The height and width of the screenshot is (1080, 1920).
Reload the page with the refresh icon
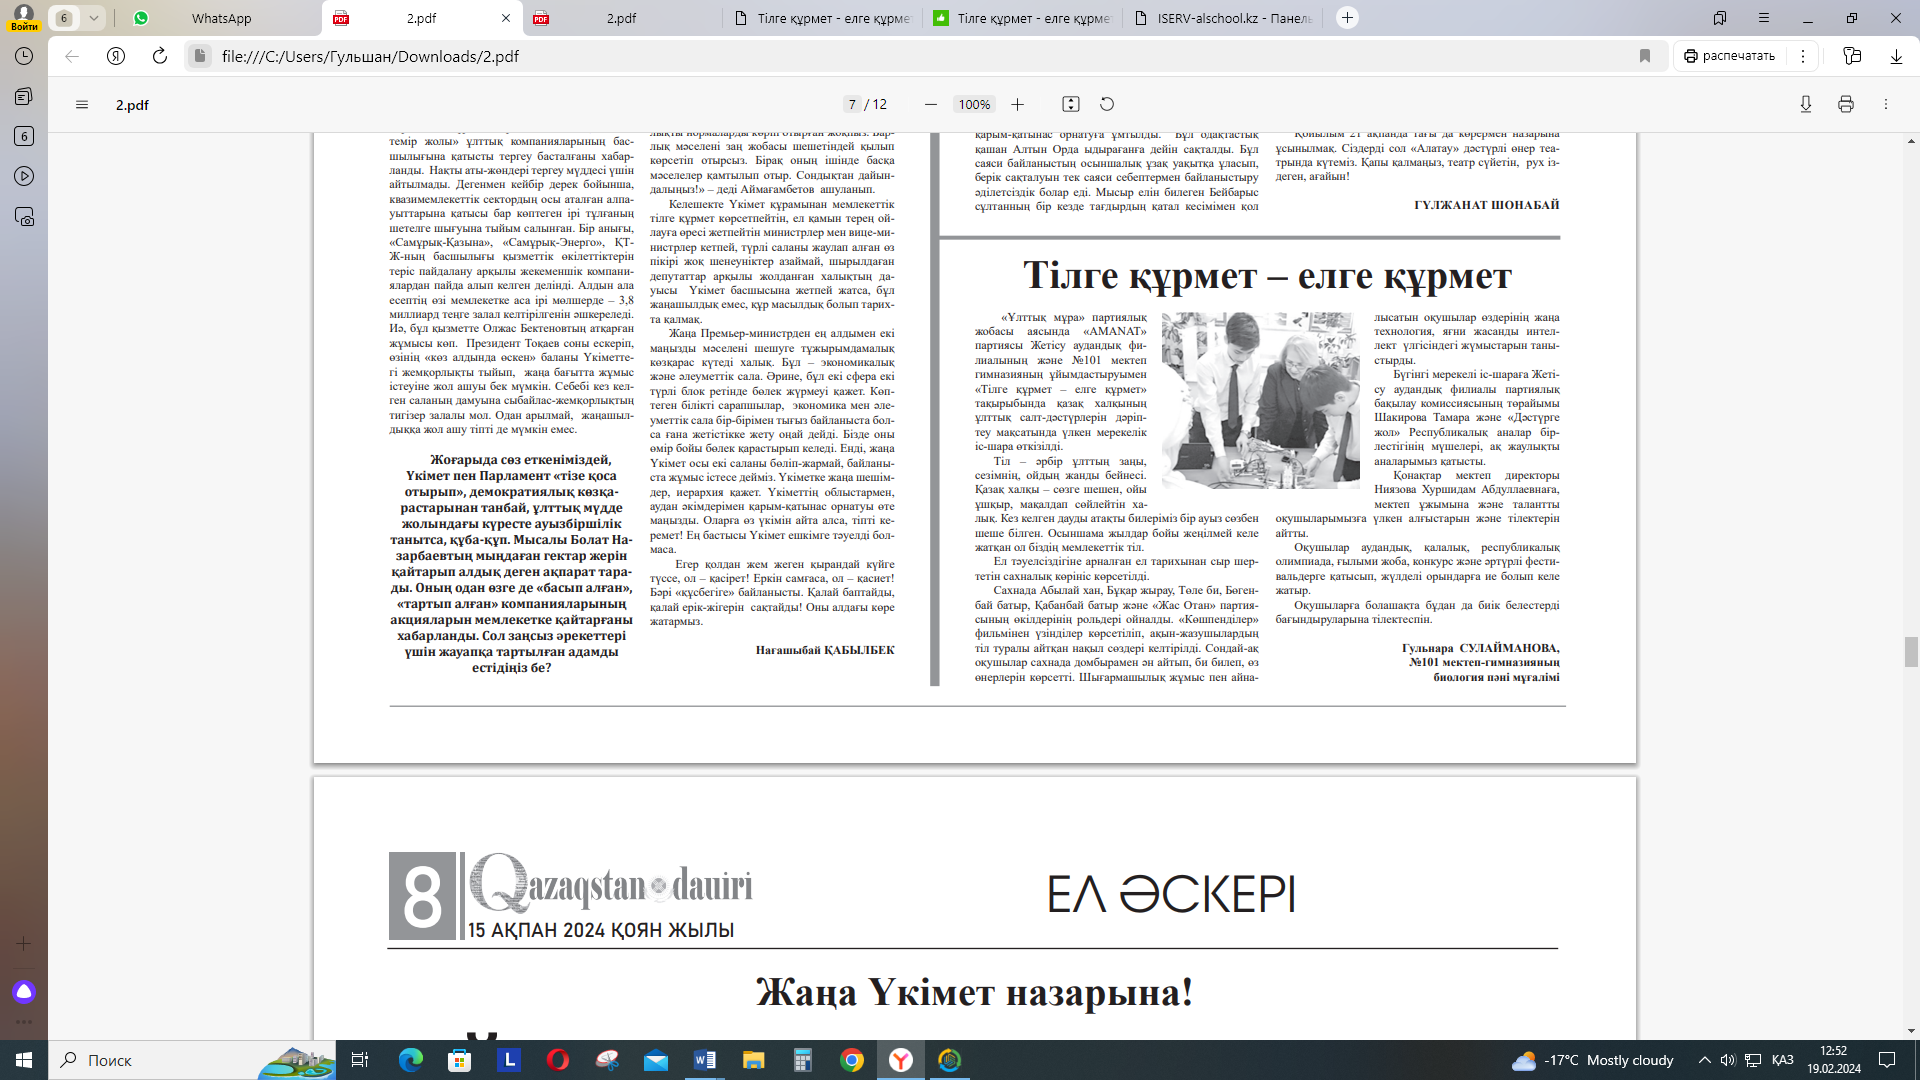(160, 57)
